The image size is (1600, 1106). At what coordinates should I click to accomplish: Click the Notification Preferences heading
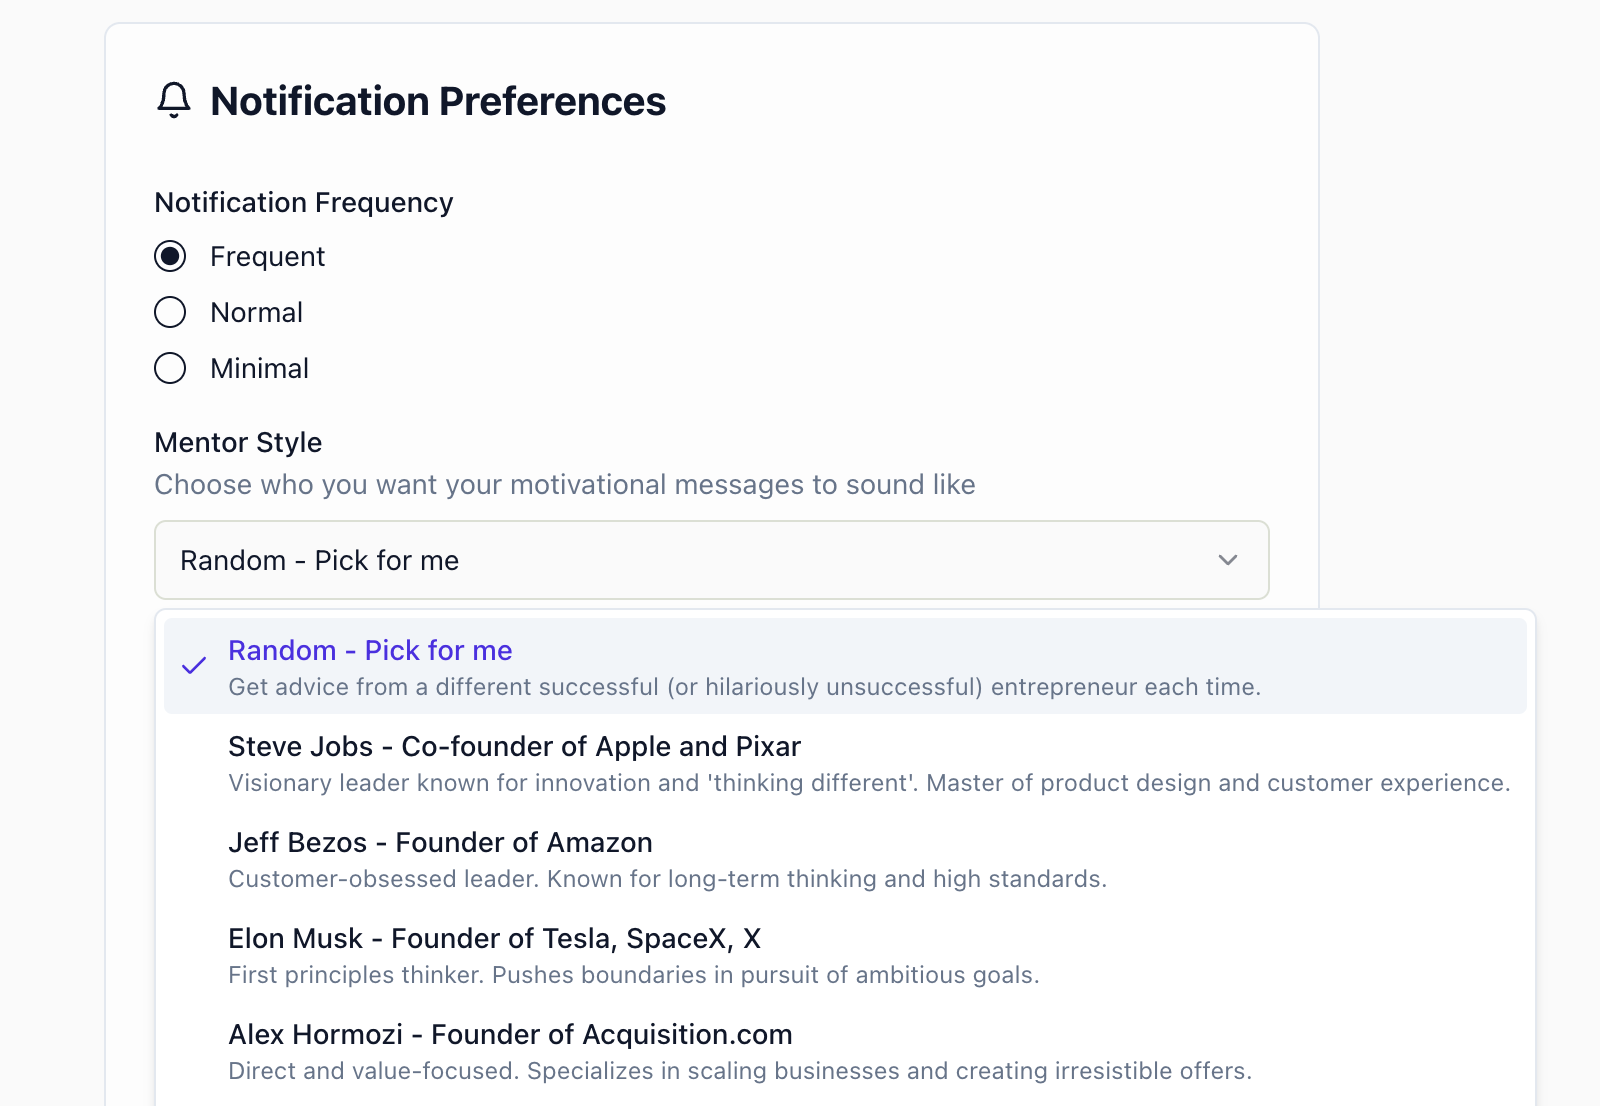click(438, 102)
